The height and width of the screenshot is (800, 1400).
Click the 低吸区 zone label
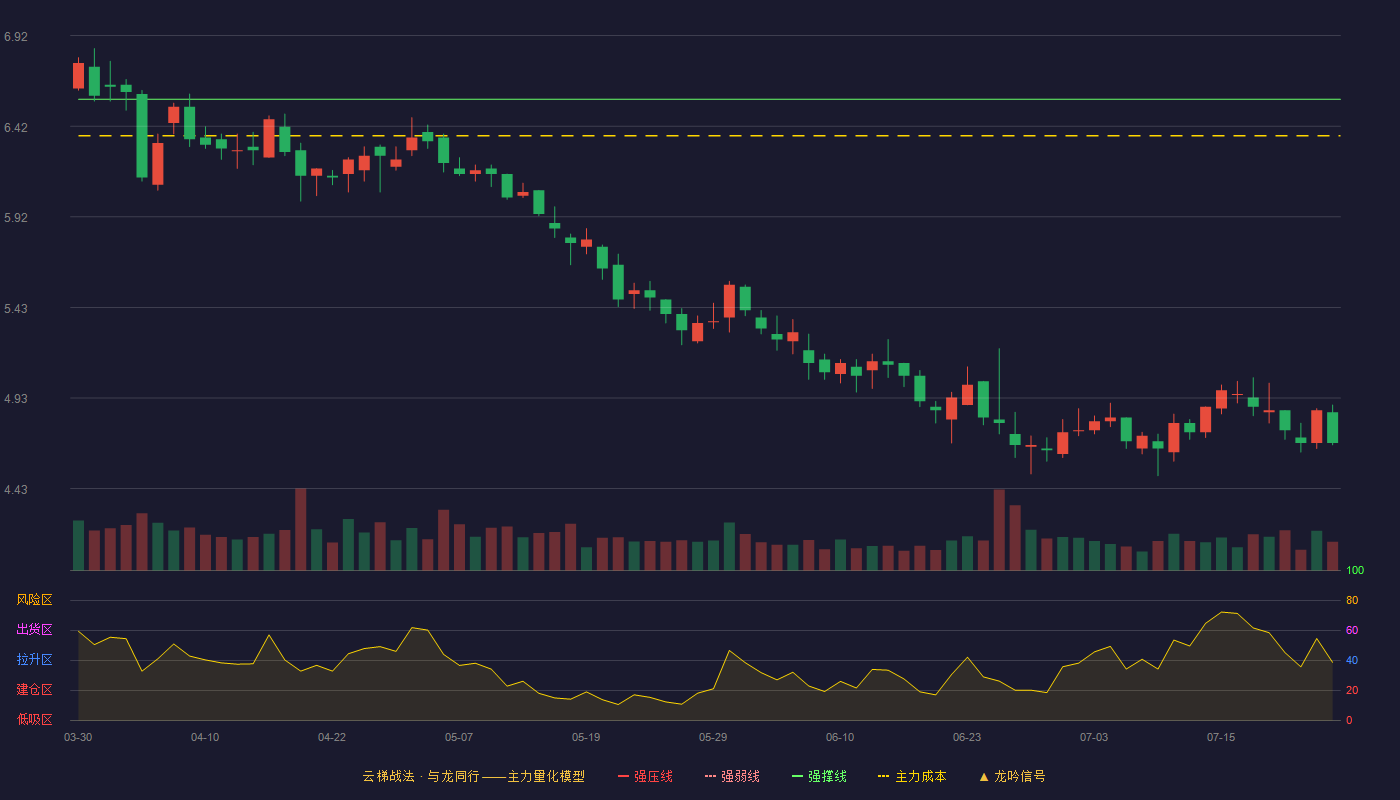[x=34, y=719]
